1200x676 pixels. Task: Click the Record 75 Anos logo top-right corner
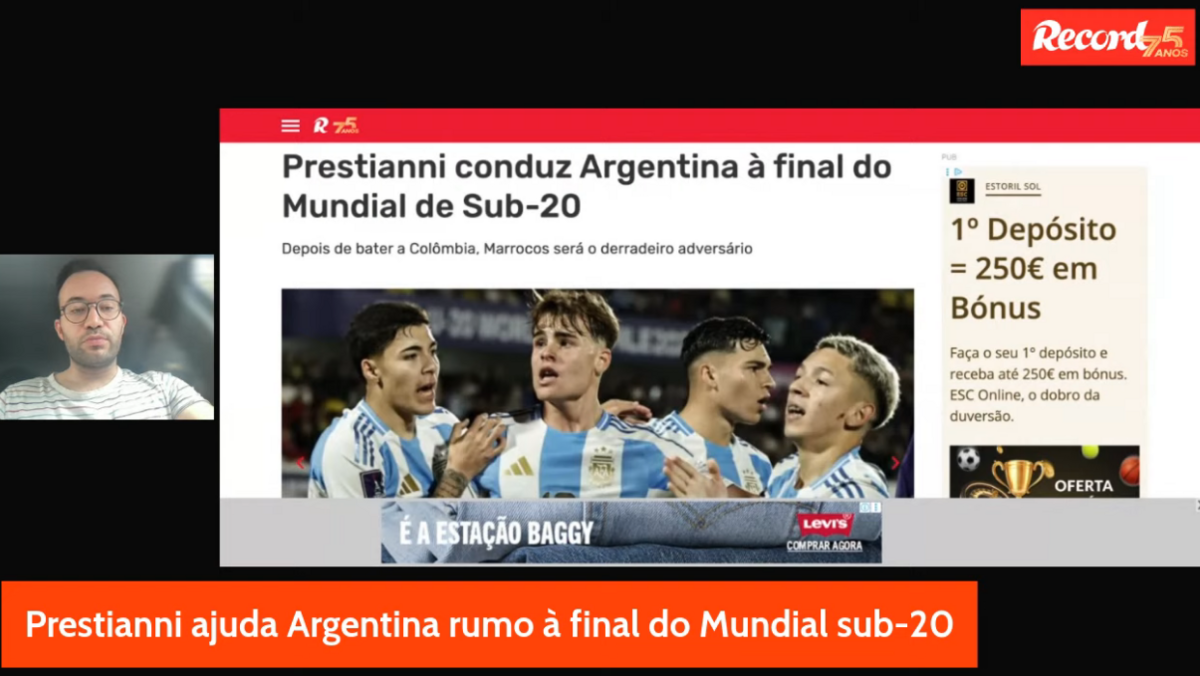coord(1108,38)
